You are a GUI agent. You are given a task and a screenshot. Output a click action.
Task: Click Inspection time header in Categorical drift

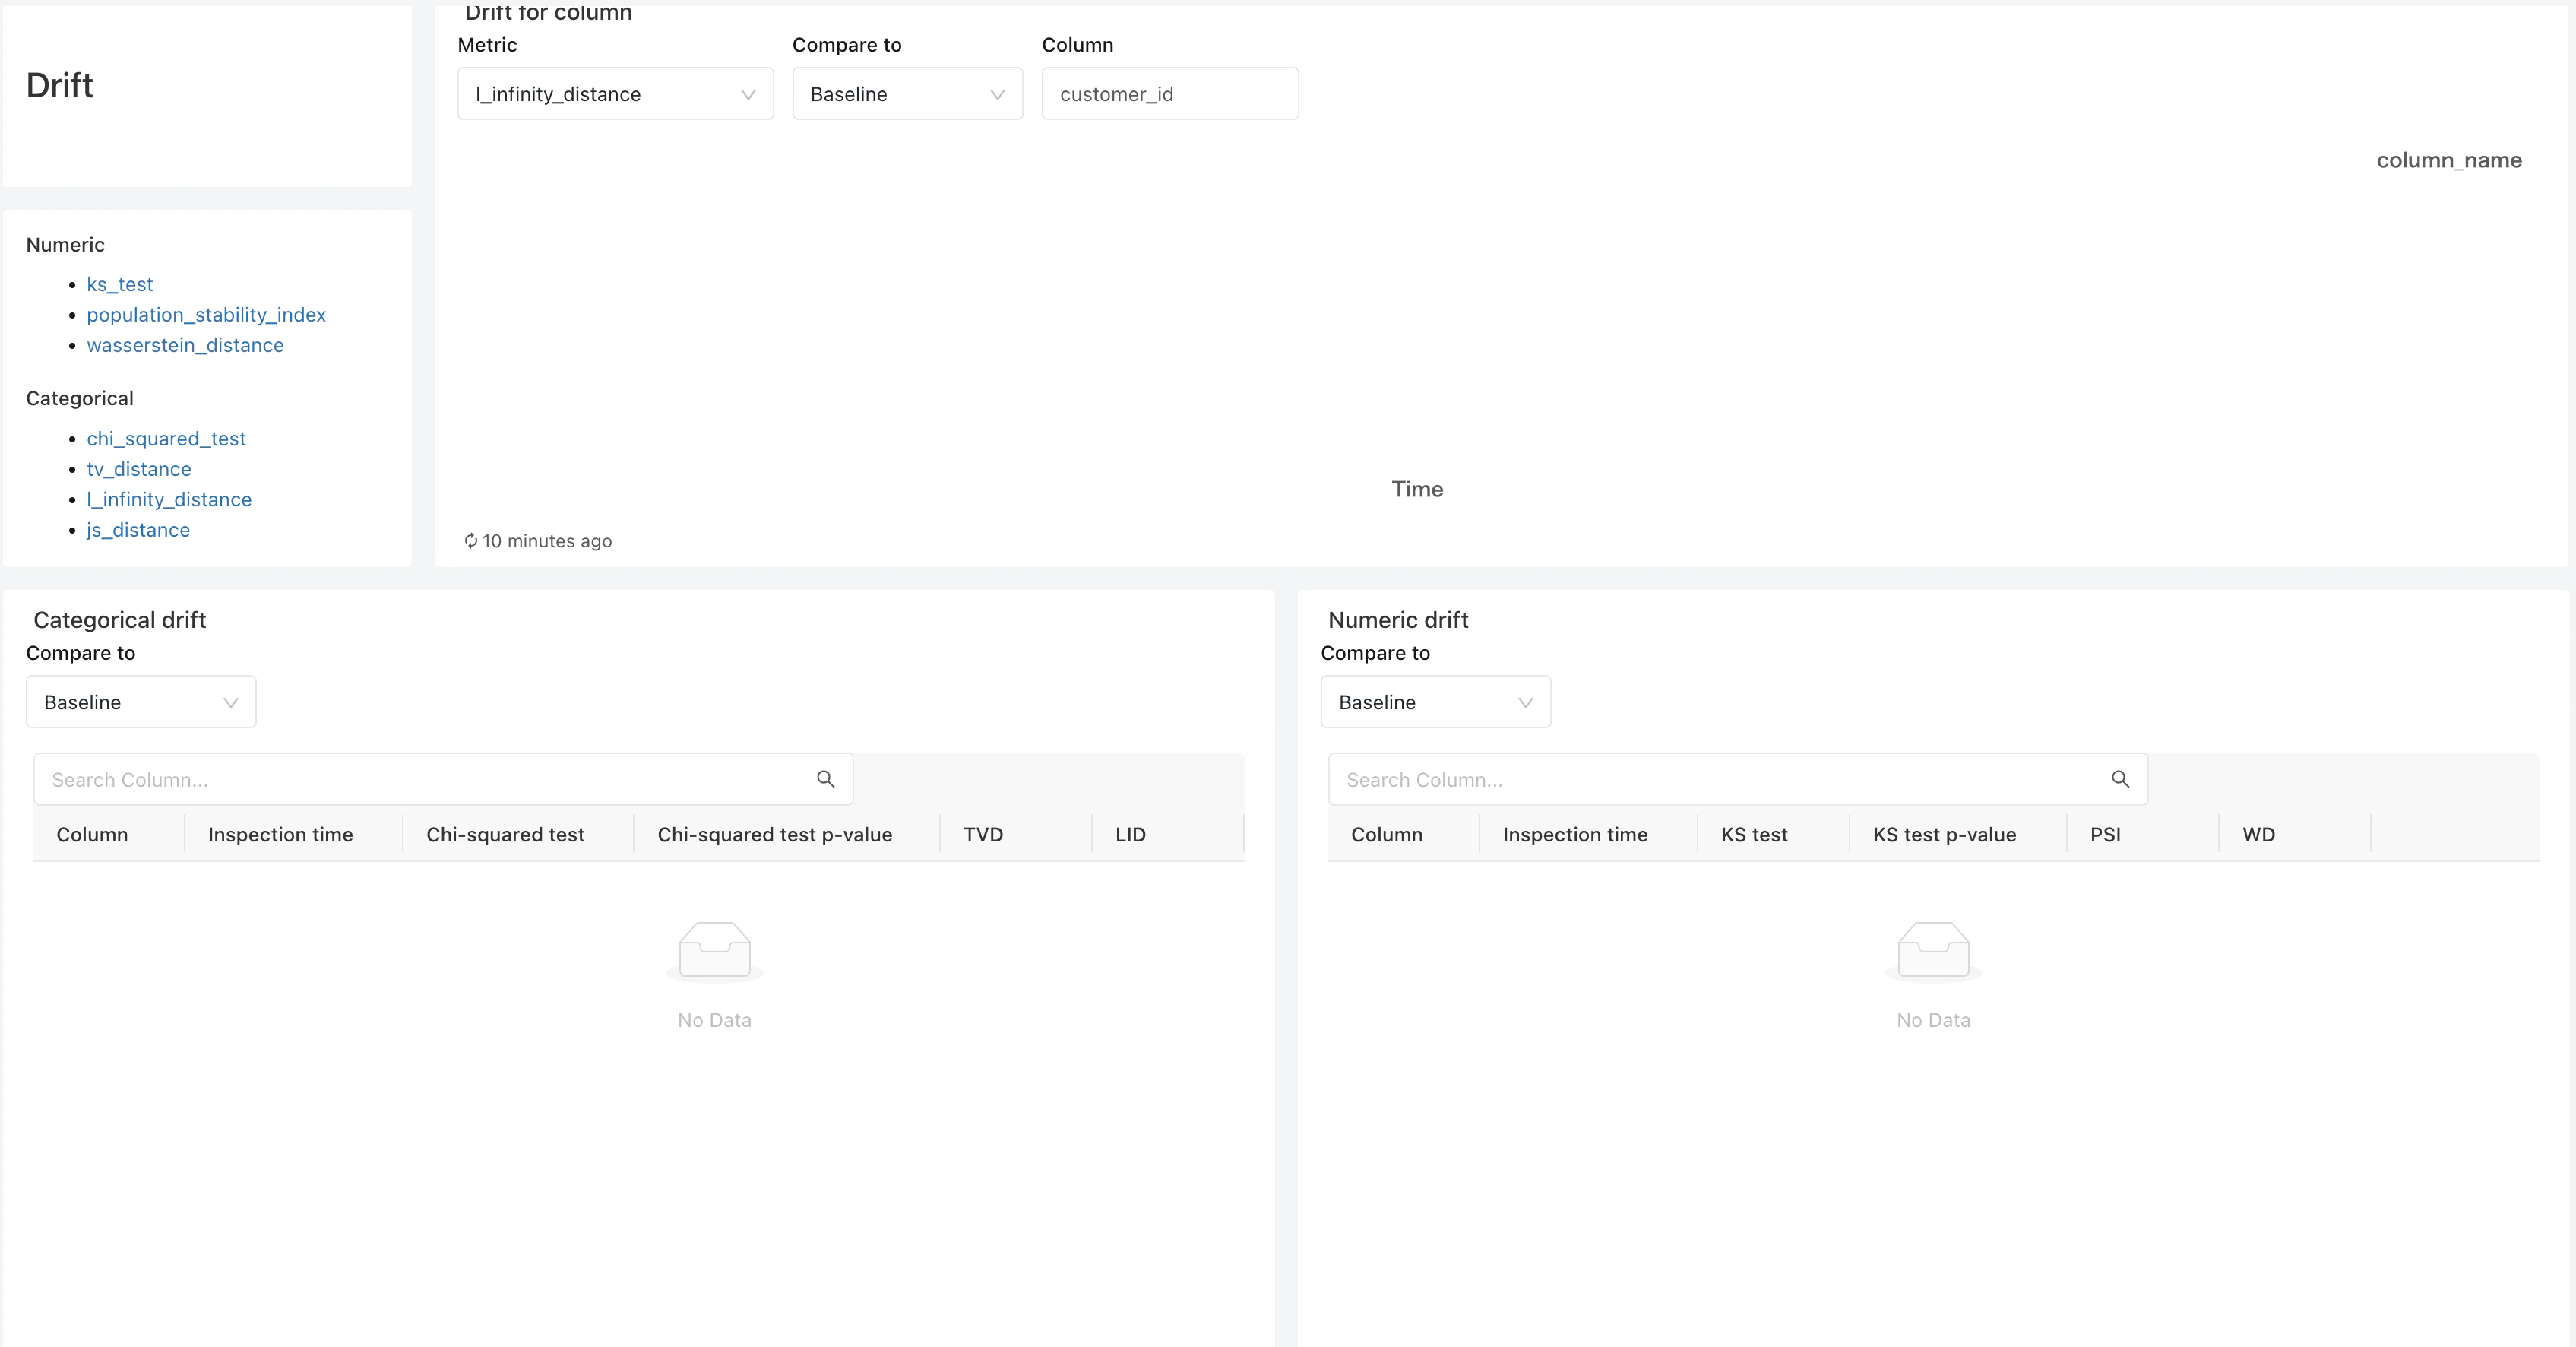pyautogui.click(x=280, y=835)
